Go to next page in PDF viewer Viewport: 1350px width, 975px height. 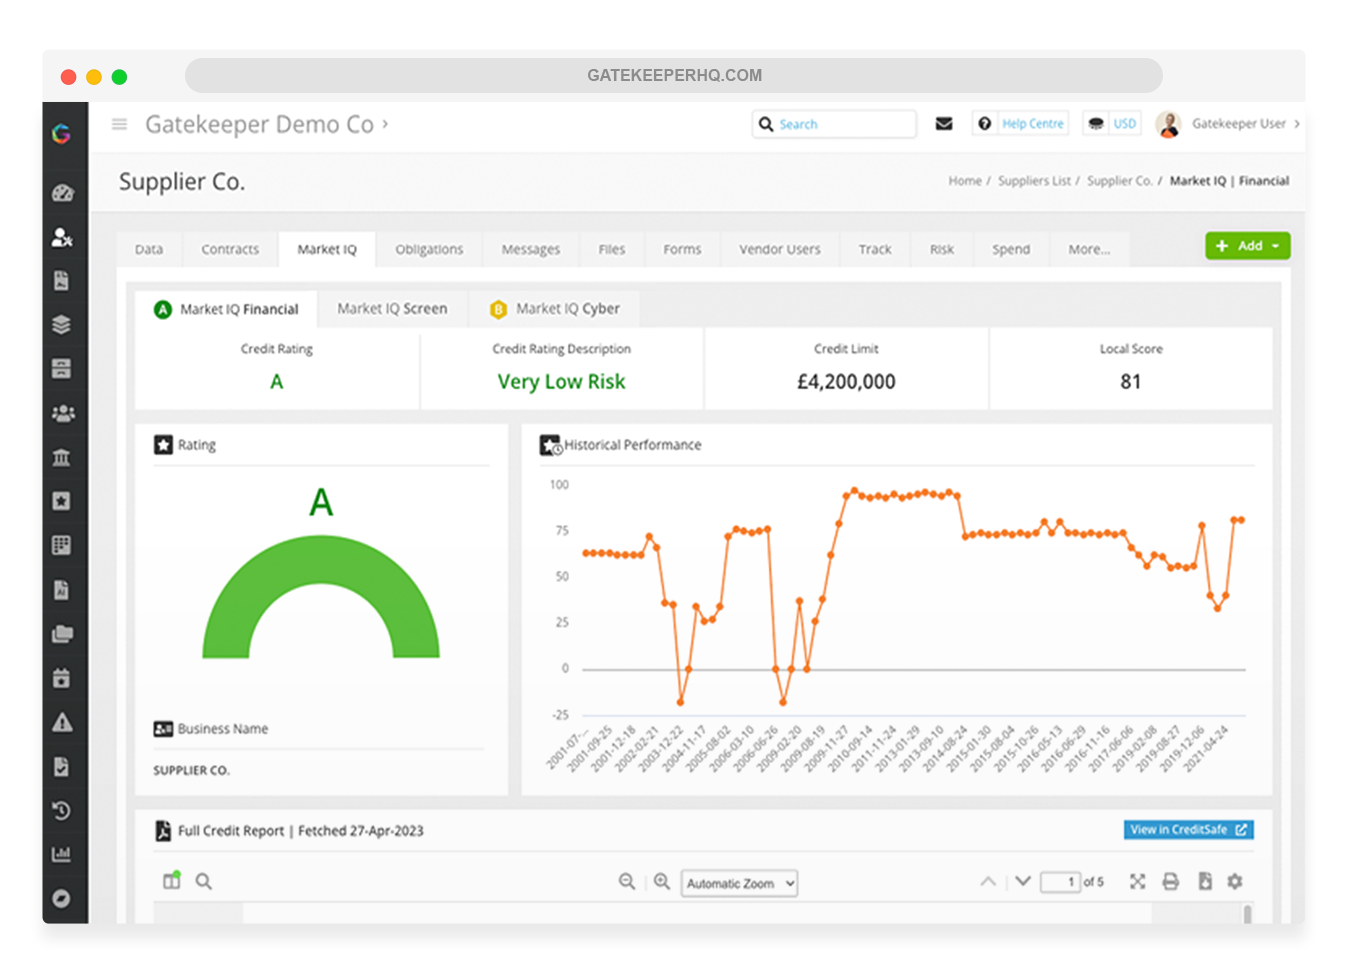click(1023, 881)
